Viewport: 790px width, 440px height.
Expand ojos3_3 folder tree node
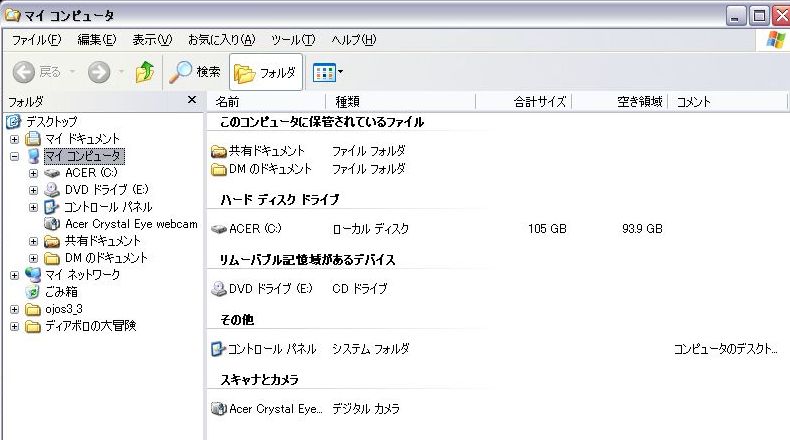(15, 309)
